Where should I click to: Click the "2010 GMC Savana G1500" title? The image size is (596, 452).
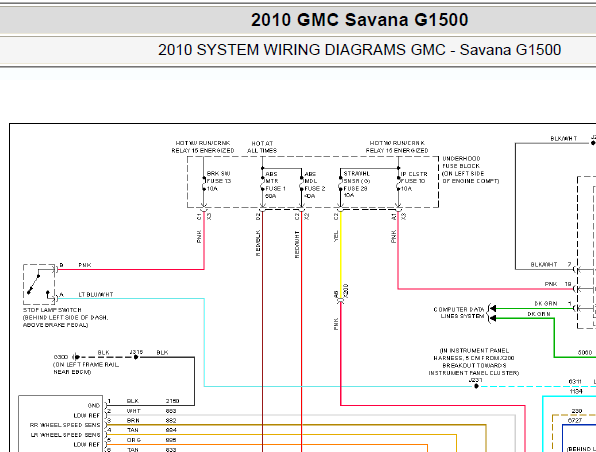[x=360, y=20]
